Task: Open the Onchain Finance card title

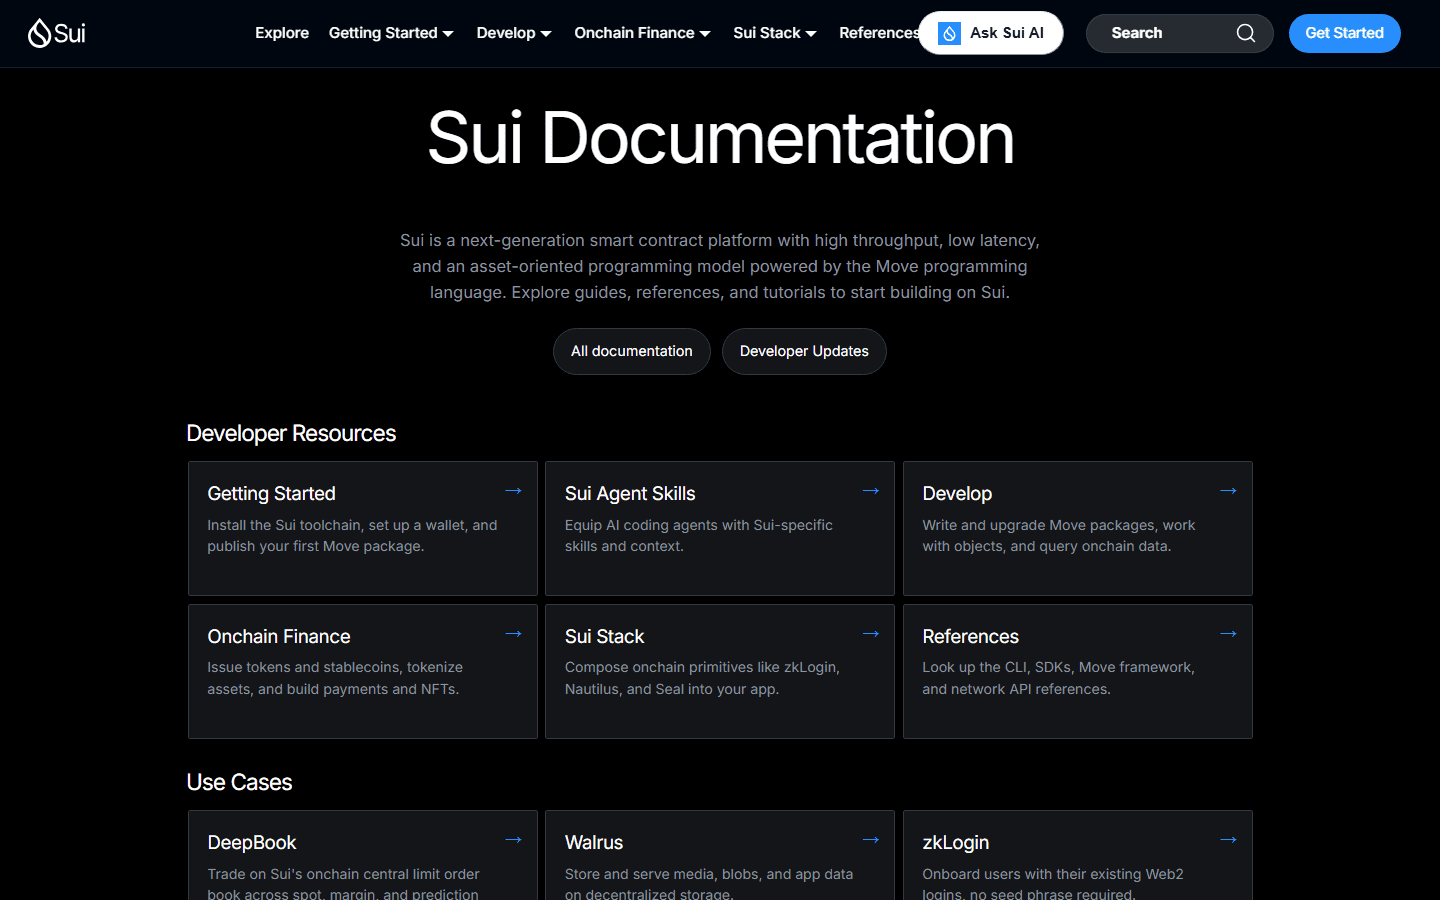Action: click(279, 636)
